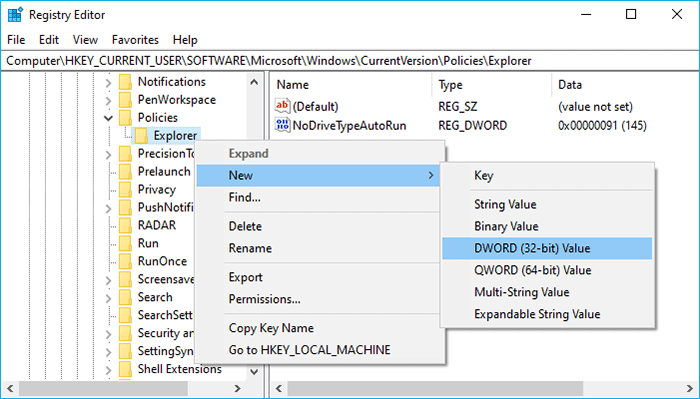Screen dimensions: 700x399
Task: Open the Favorites menu
Action: (x=135, y=40)
